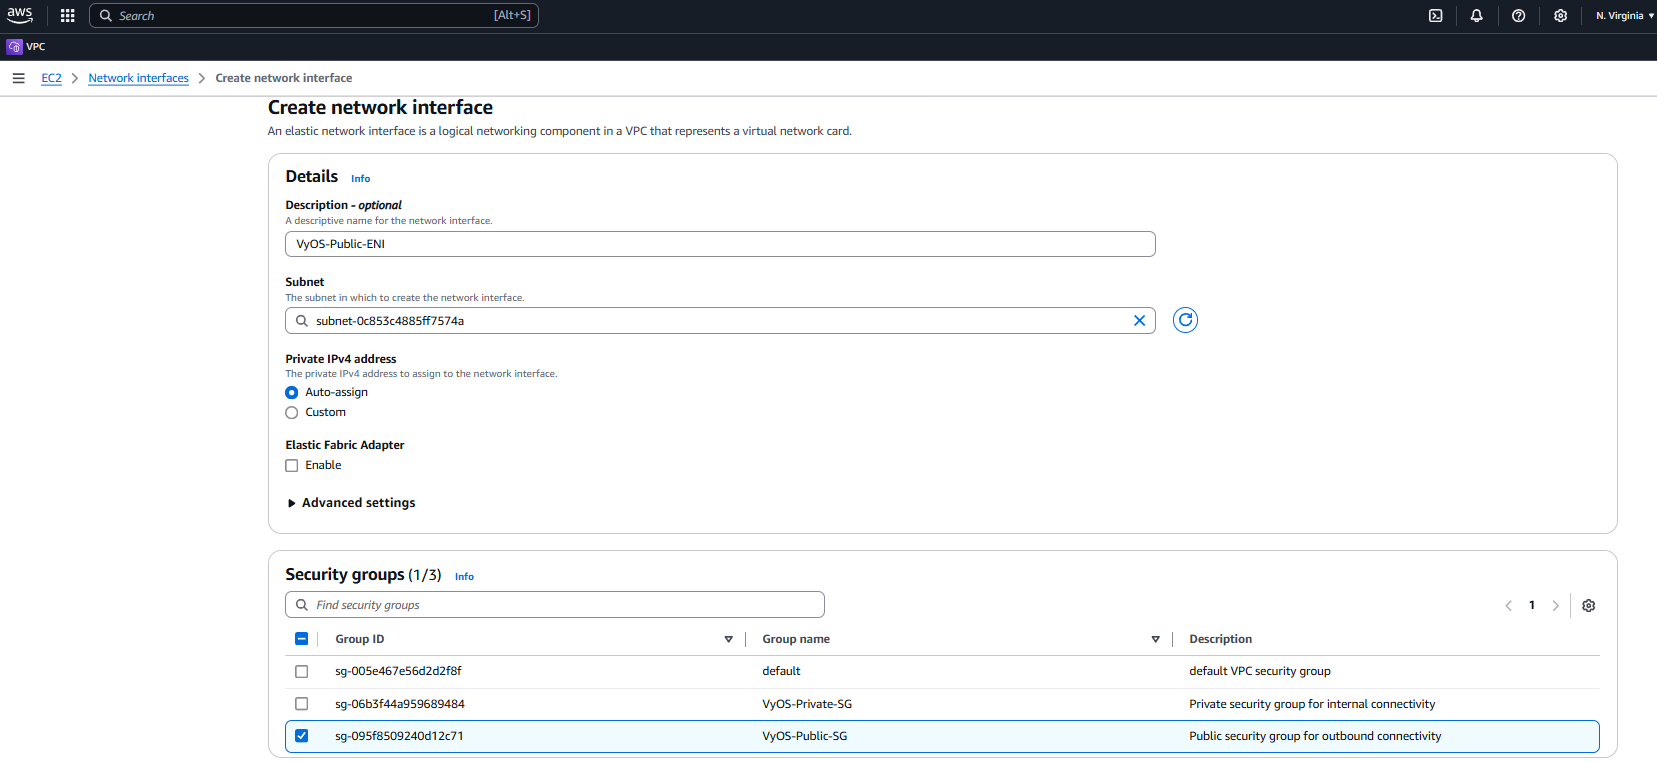The width and height of the screenshot is (1657, 762).
Task: Clear the selected subnet value
Action: pyautogui.click(x=1139, y=321)
